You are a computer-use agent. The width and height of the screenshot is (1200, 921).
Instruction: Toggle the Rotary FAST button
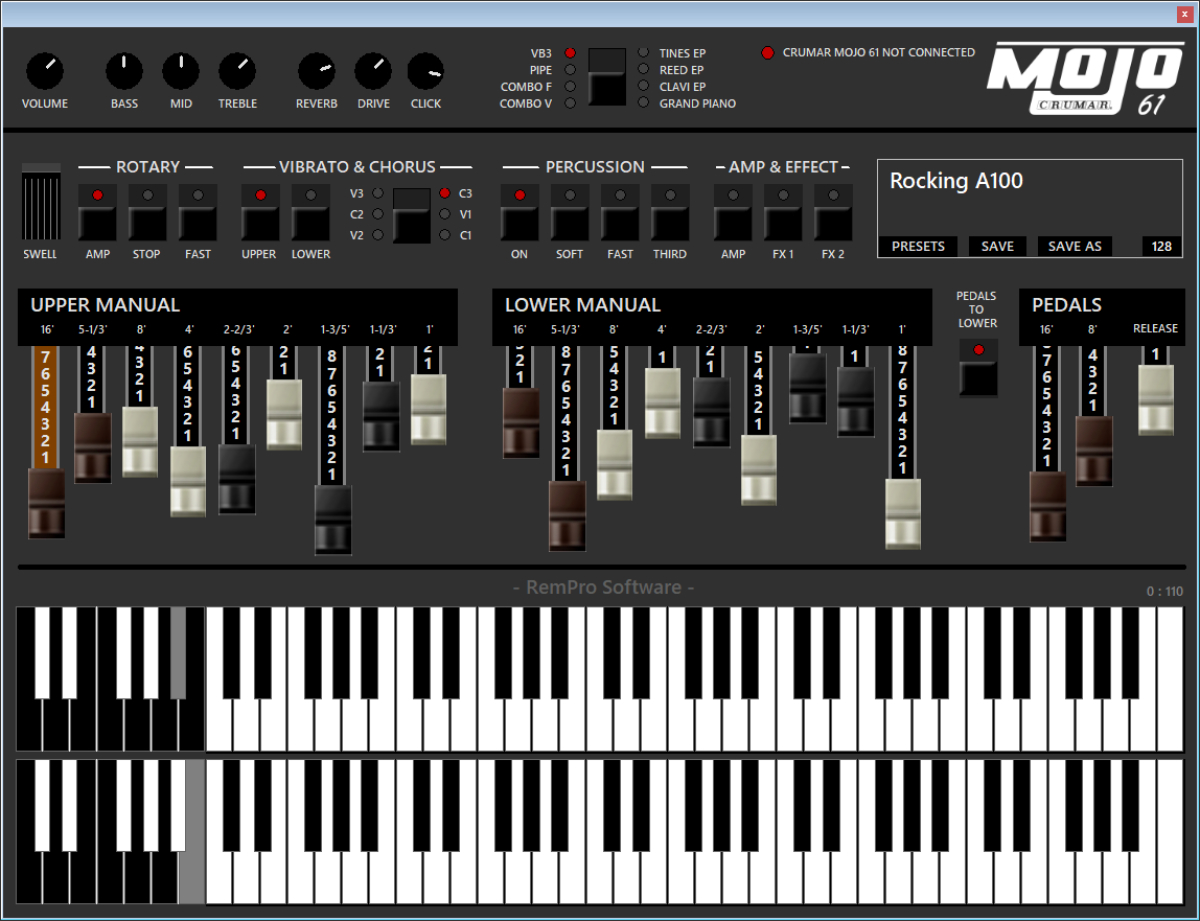(198, 213)
